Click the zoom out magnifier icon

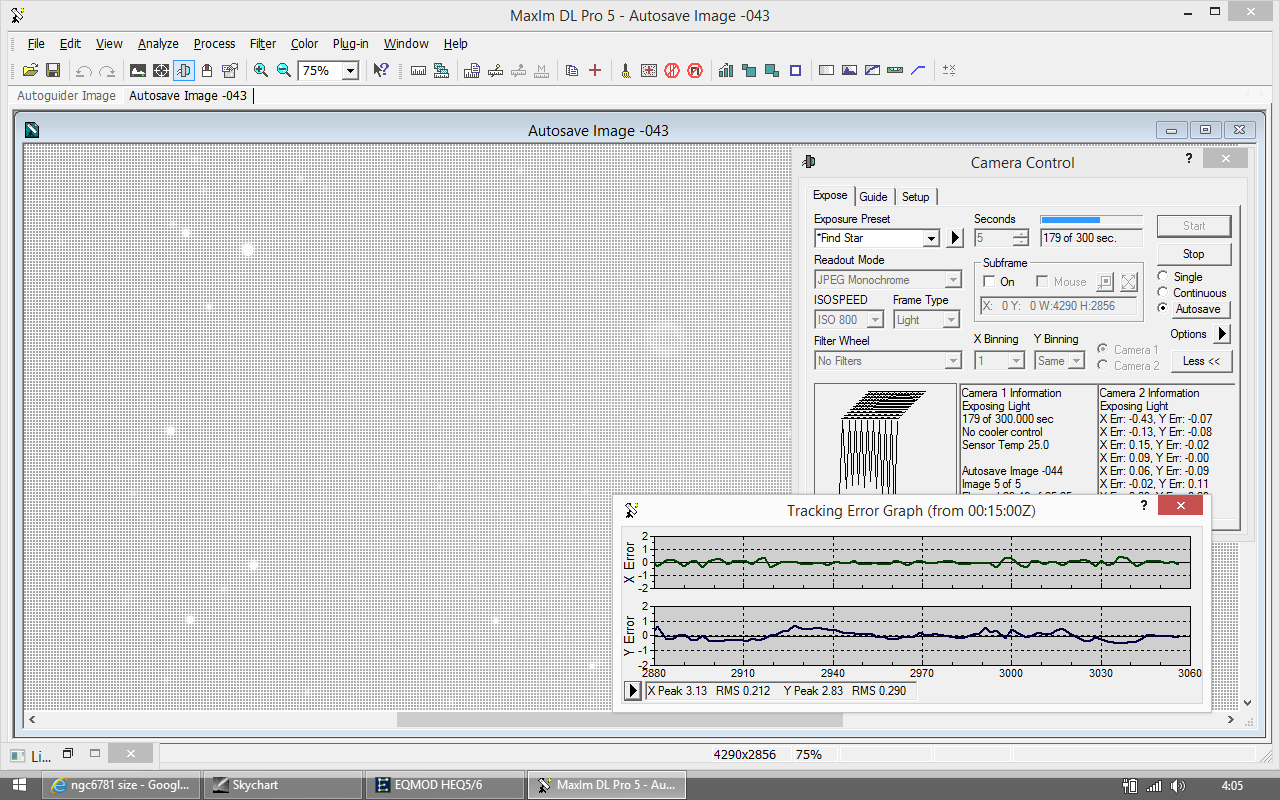pyautogui.click(x=284, y=70)
